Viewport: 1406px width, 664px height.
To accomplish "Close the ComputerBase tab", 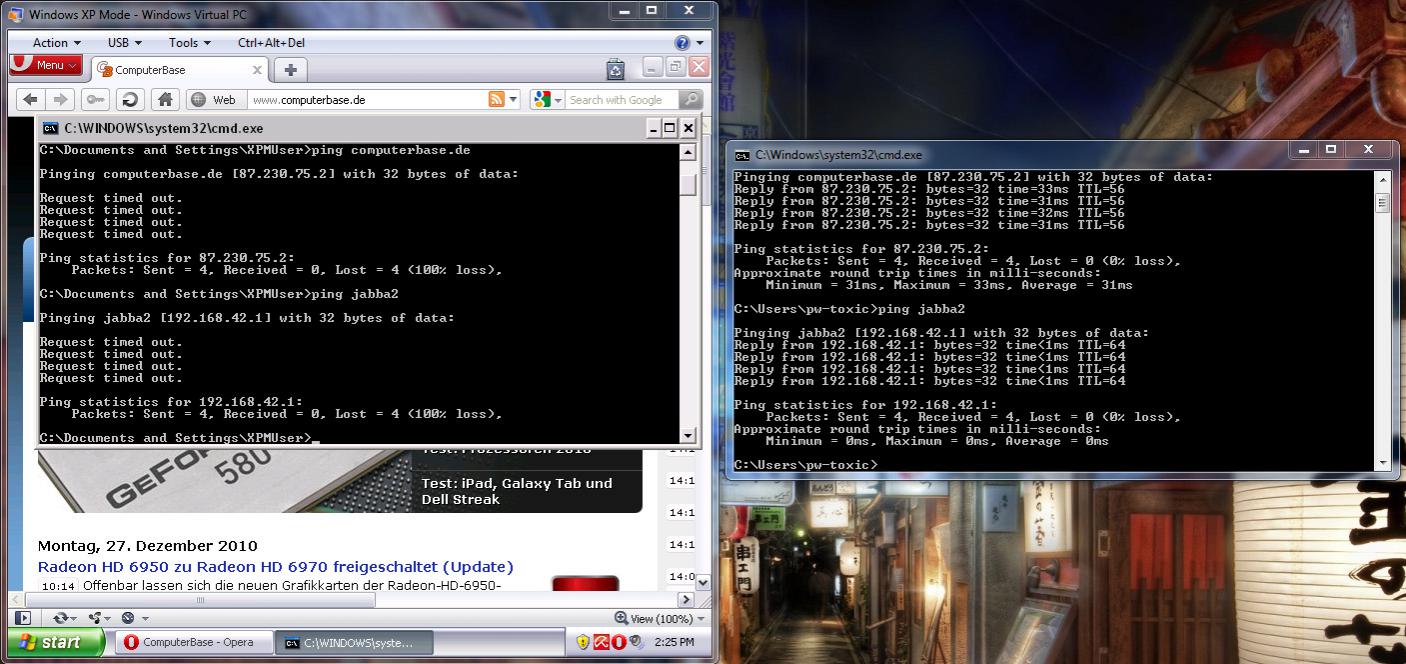I will click(x=257, y=70).
